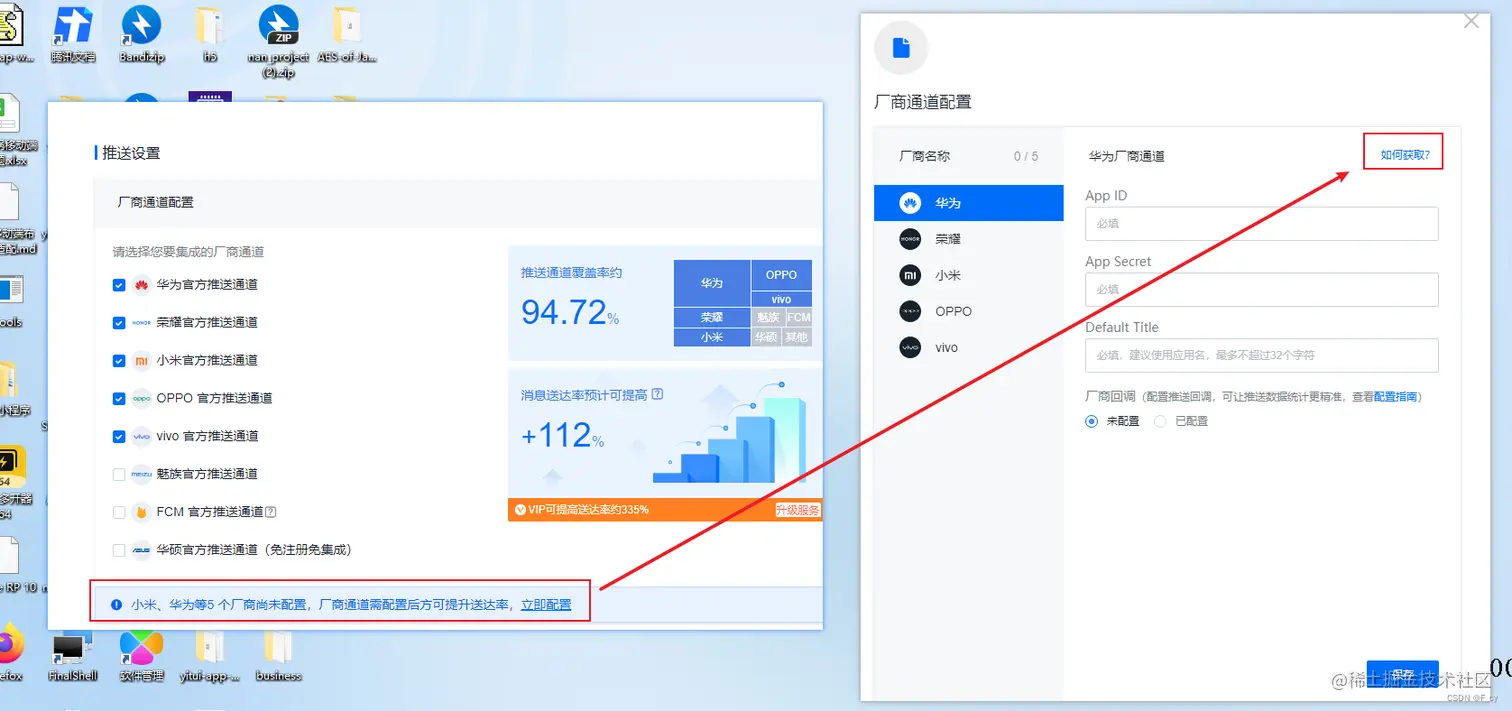This screenshot has height=711, width=1512.
Task: Click the blue document icon above 厂商通道配置
Action: [901, 48]
